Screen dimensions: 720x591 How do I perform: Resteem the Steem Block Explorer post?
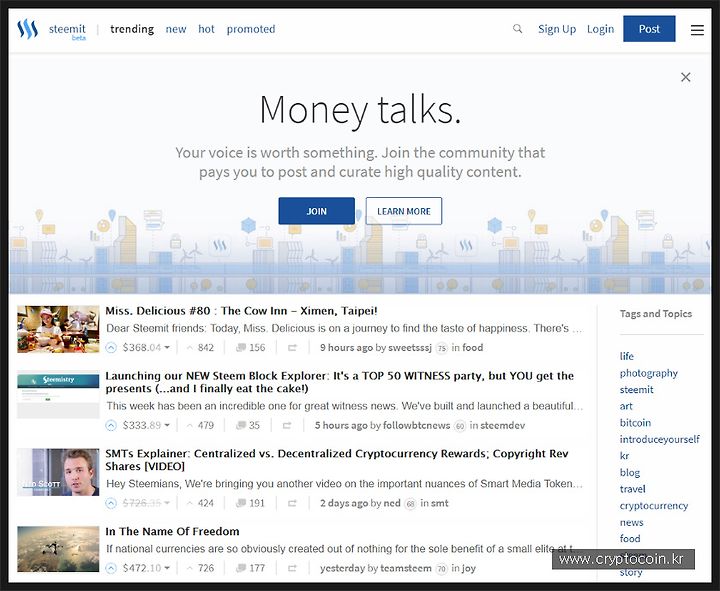(287, 426)
